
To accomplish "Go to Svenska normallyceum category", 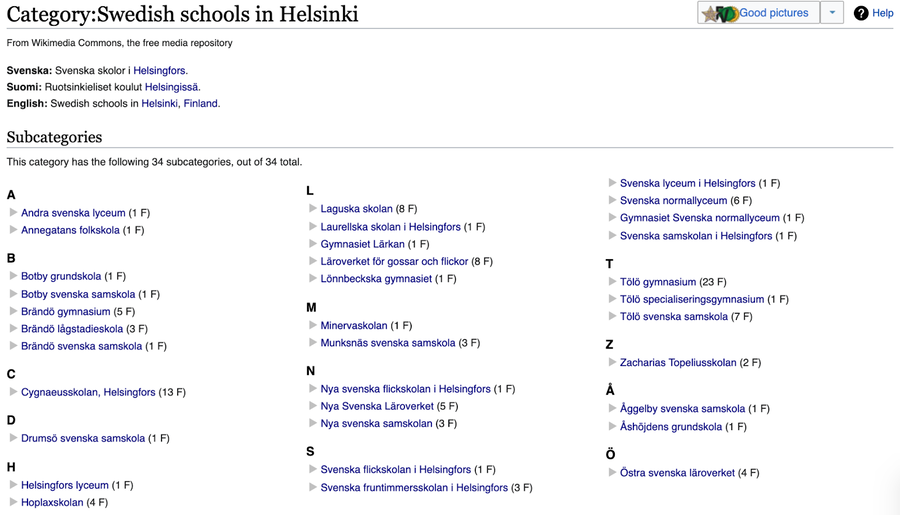I will [673, 200].
